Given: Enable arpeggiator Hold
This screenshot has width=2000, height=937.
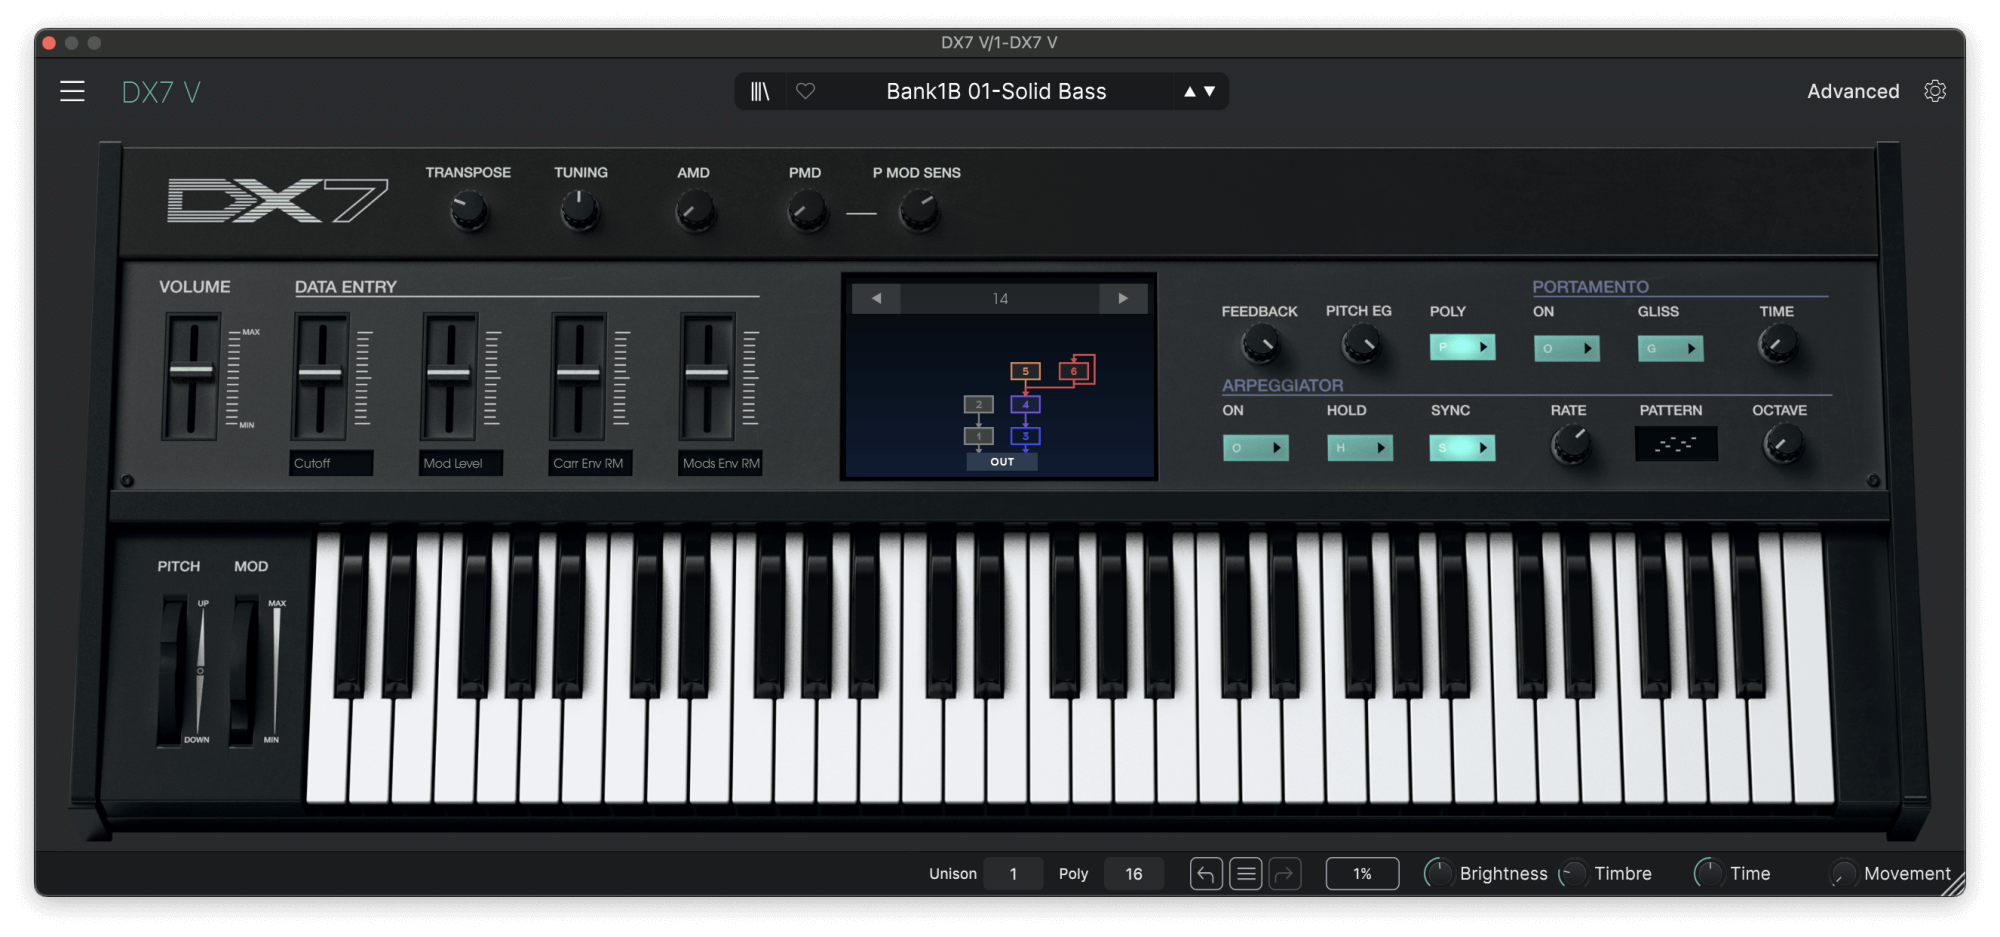Looking at the screenshot, I should point(1360,448).
